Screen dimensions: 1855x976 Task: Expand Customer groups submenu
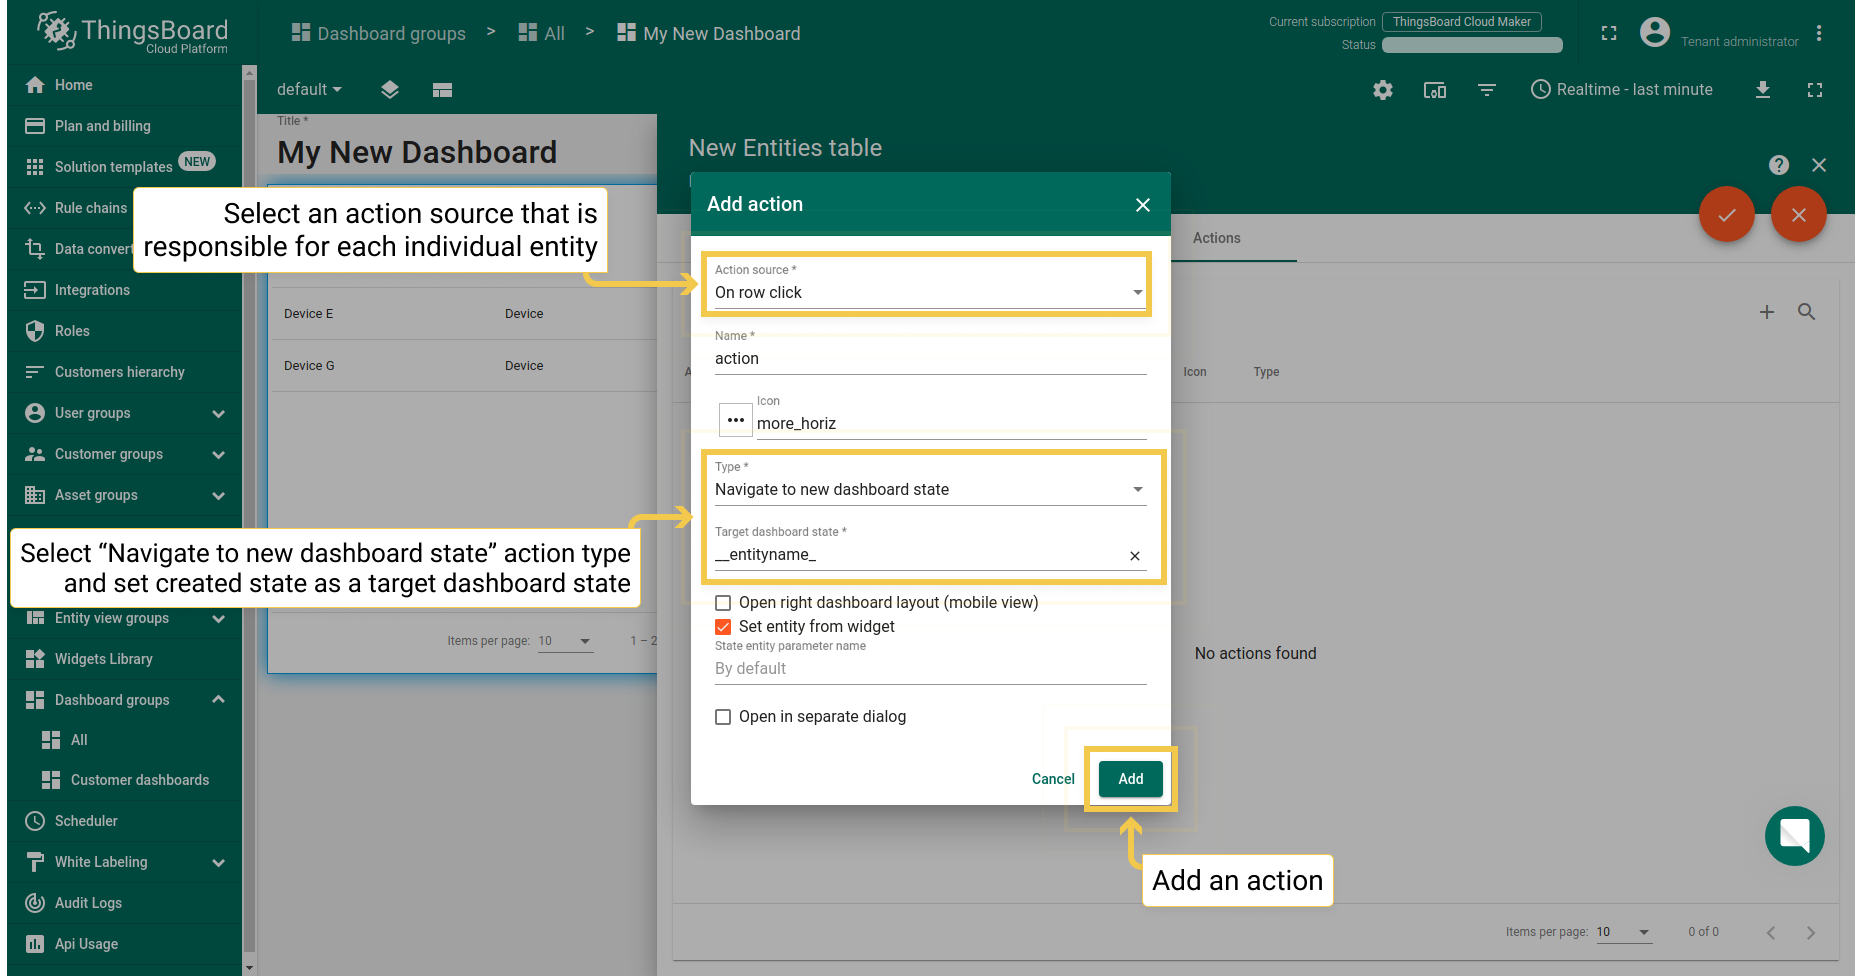click(218, 454)
